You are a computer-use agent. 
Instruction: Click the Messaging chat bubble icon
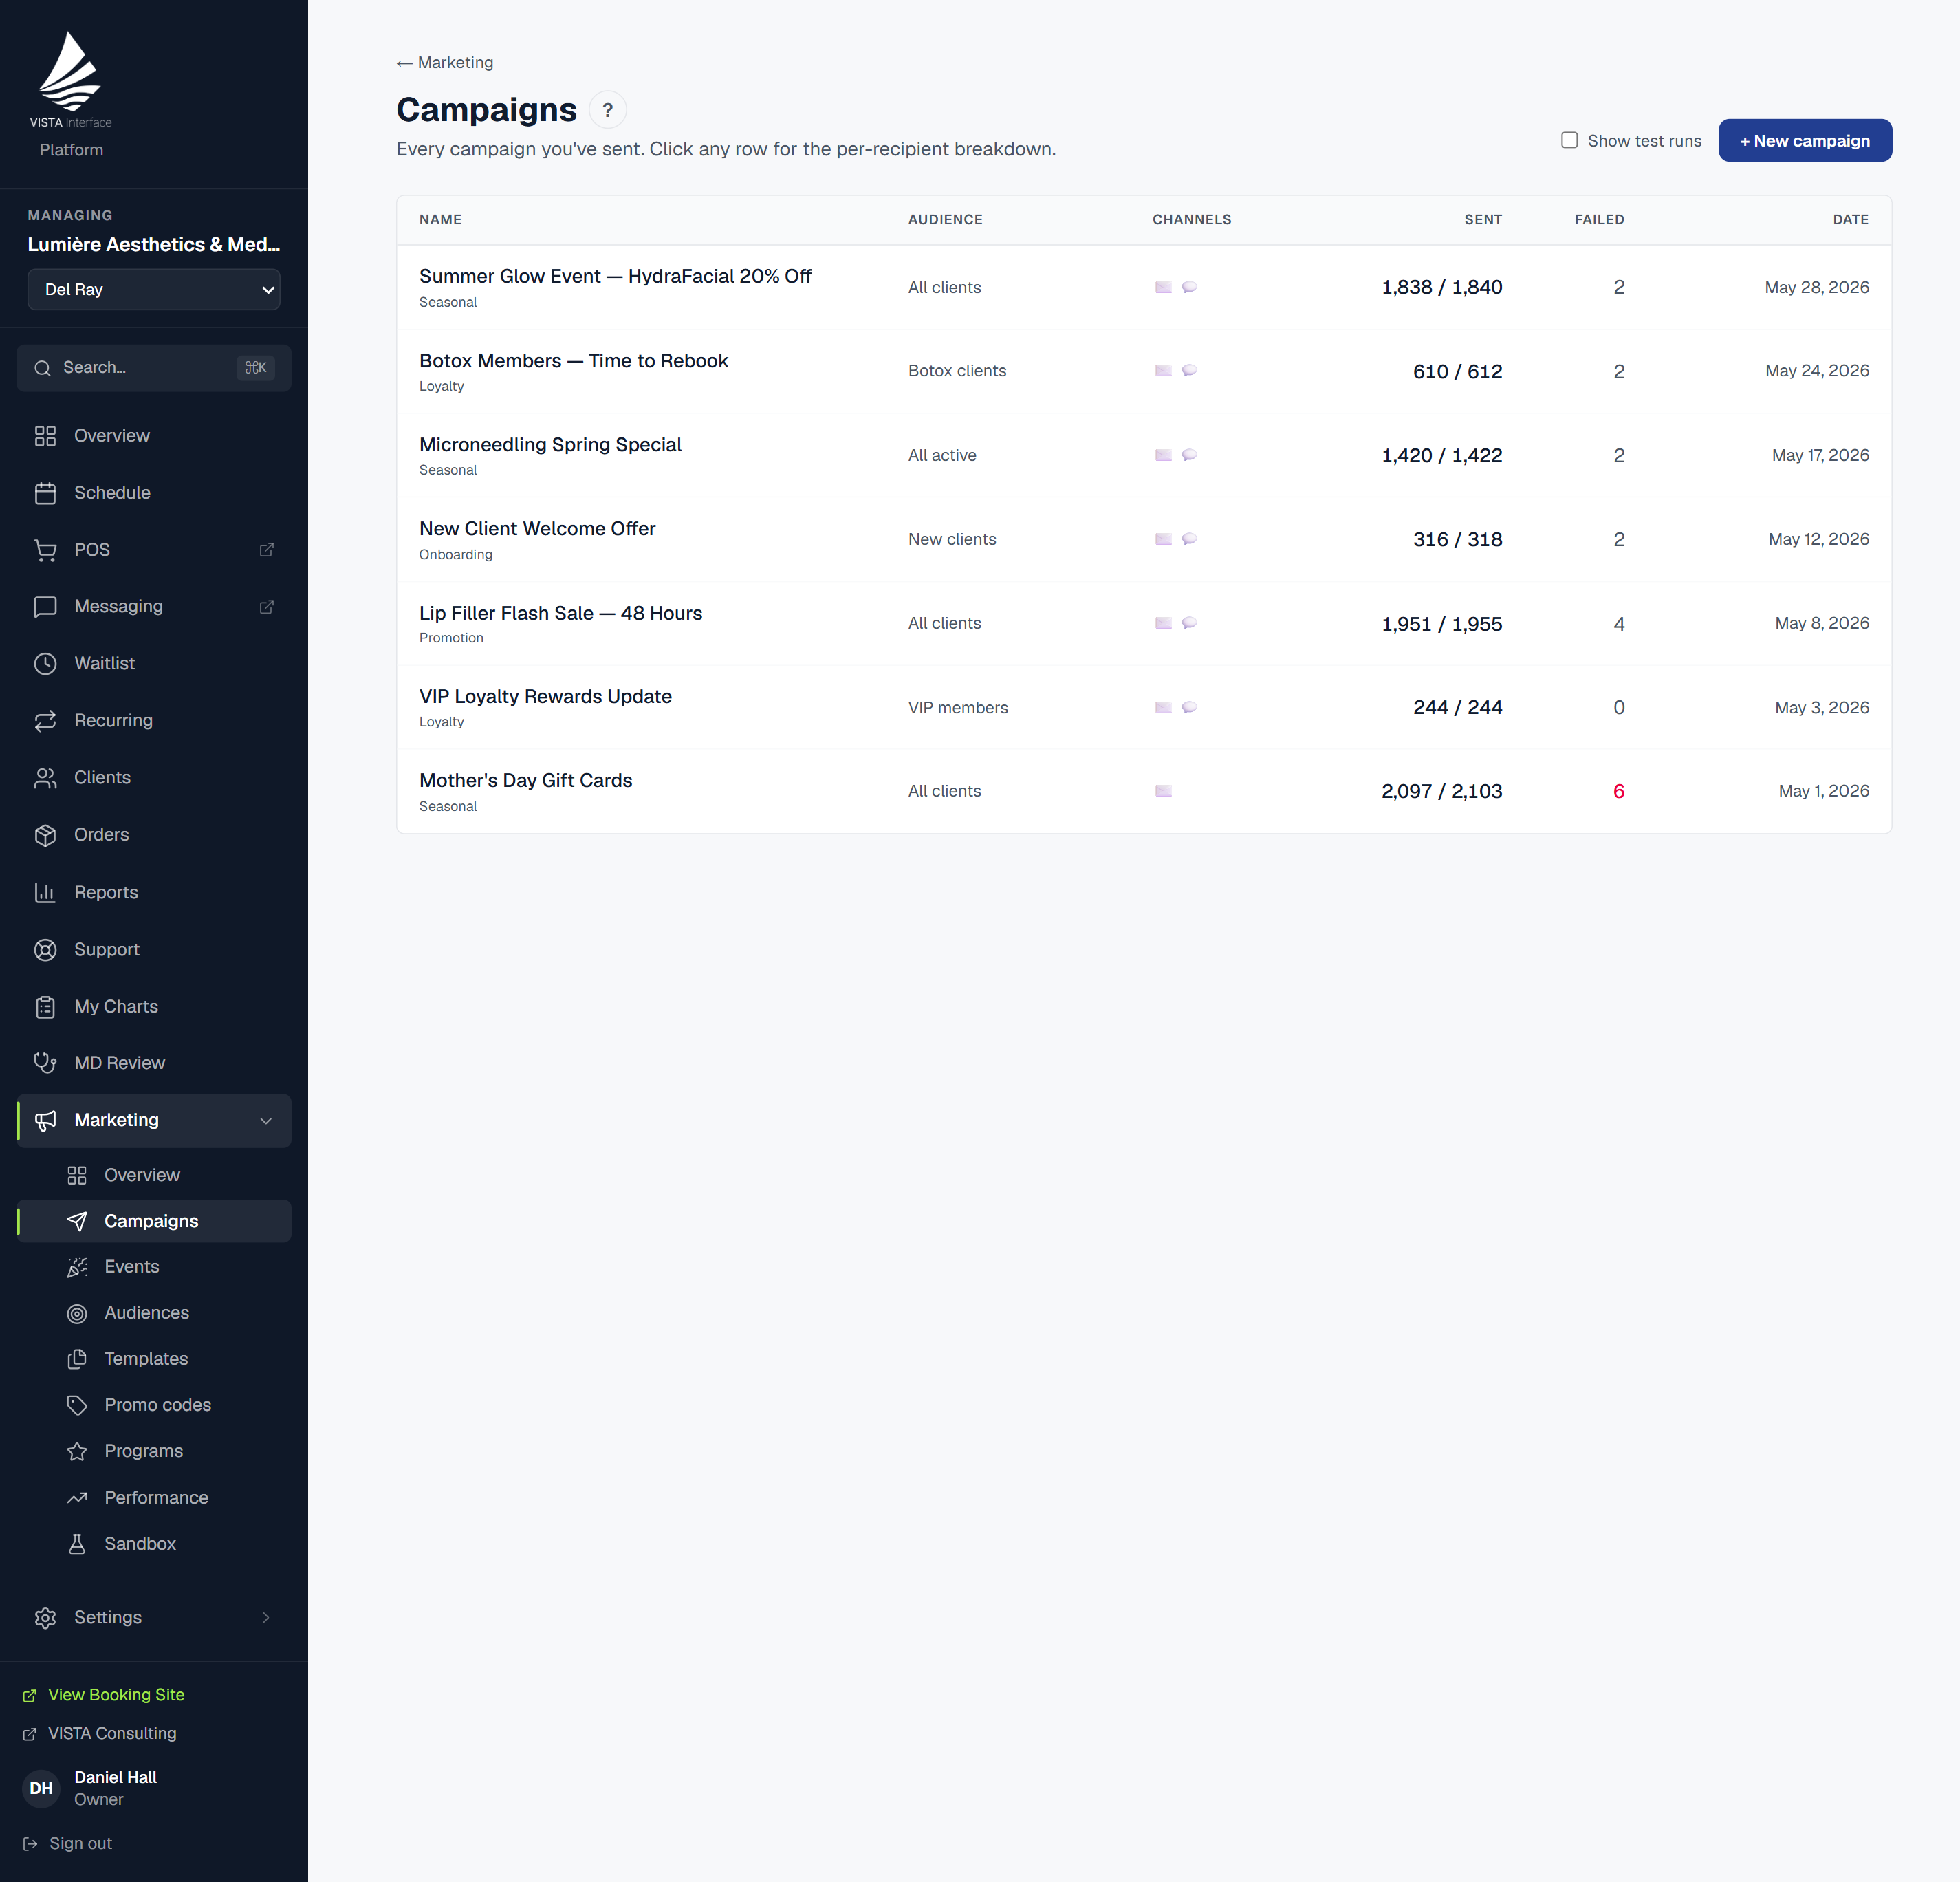click(45, 607)
